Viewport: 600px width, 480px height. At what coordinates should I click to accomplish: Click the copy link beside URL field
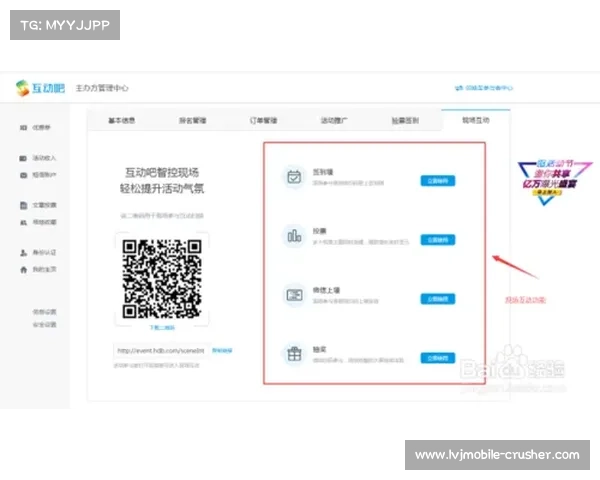coord(222,350)
